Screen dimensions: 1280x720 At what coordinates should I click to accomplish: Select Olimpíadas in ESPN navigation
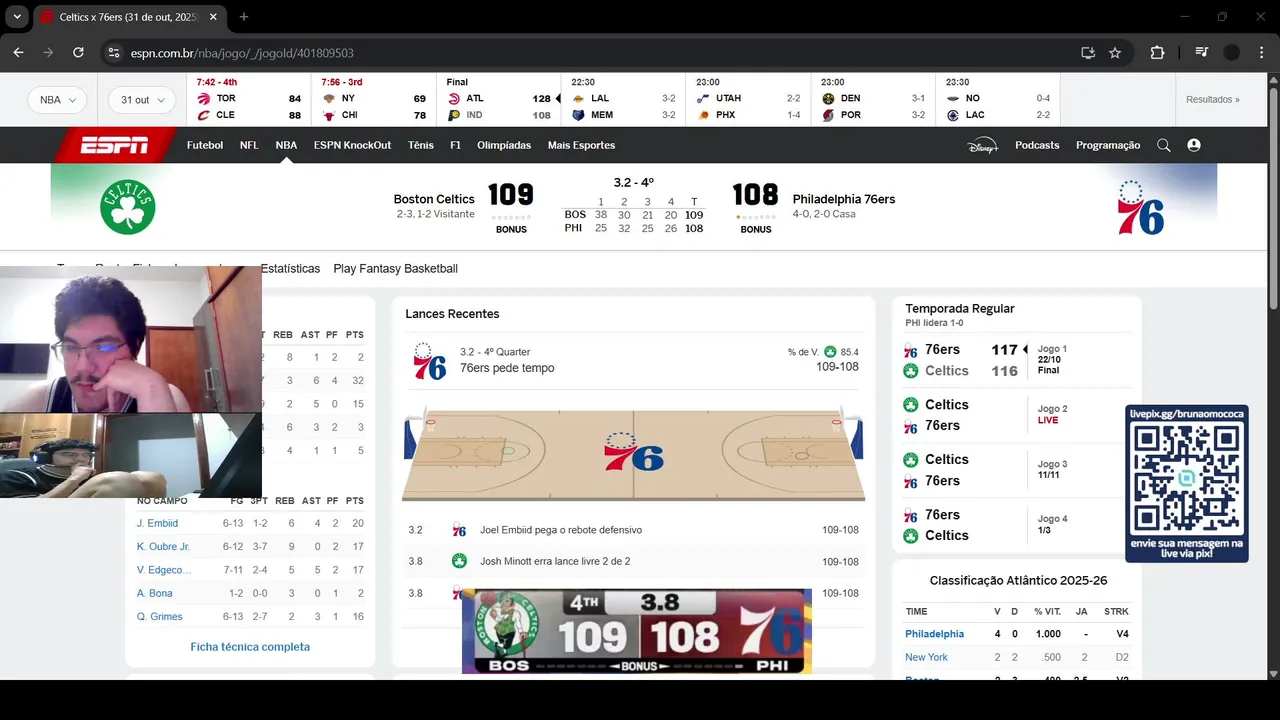pyautogui.click(x=504, y=145)
